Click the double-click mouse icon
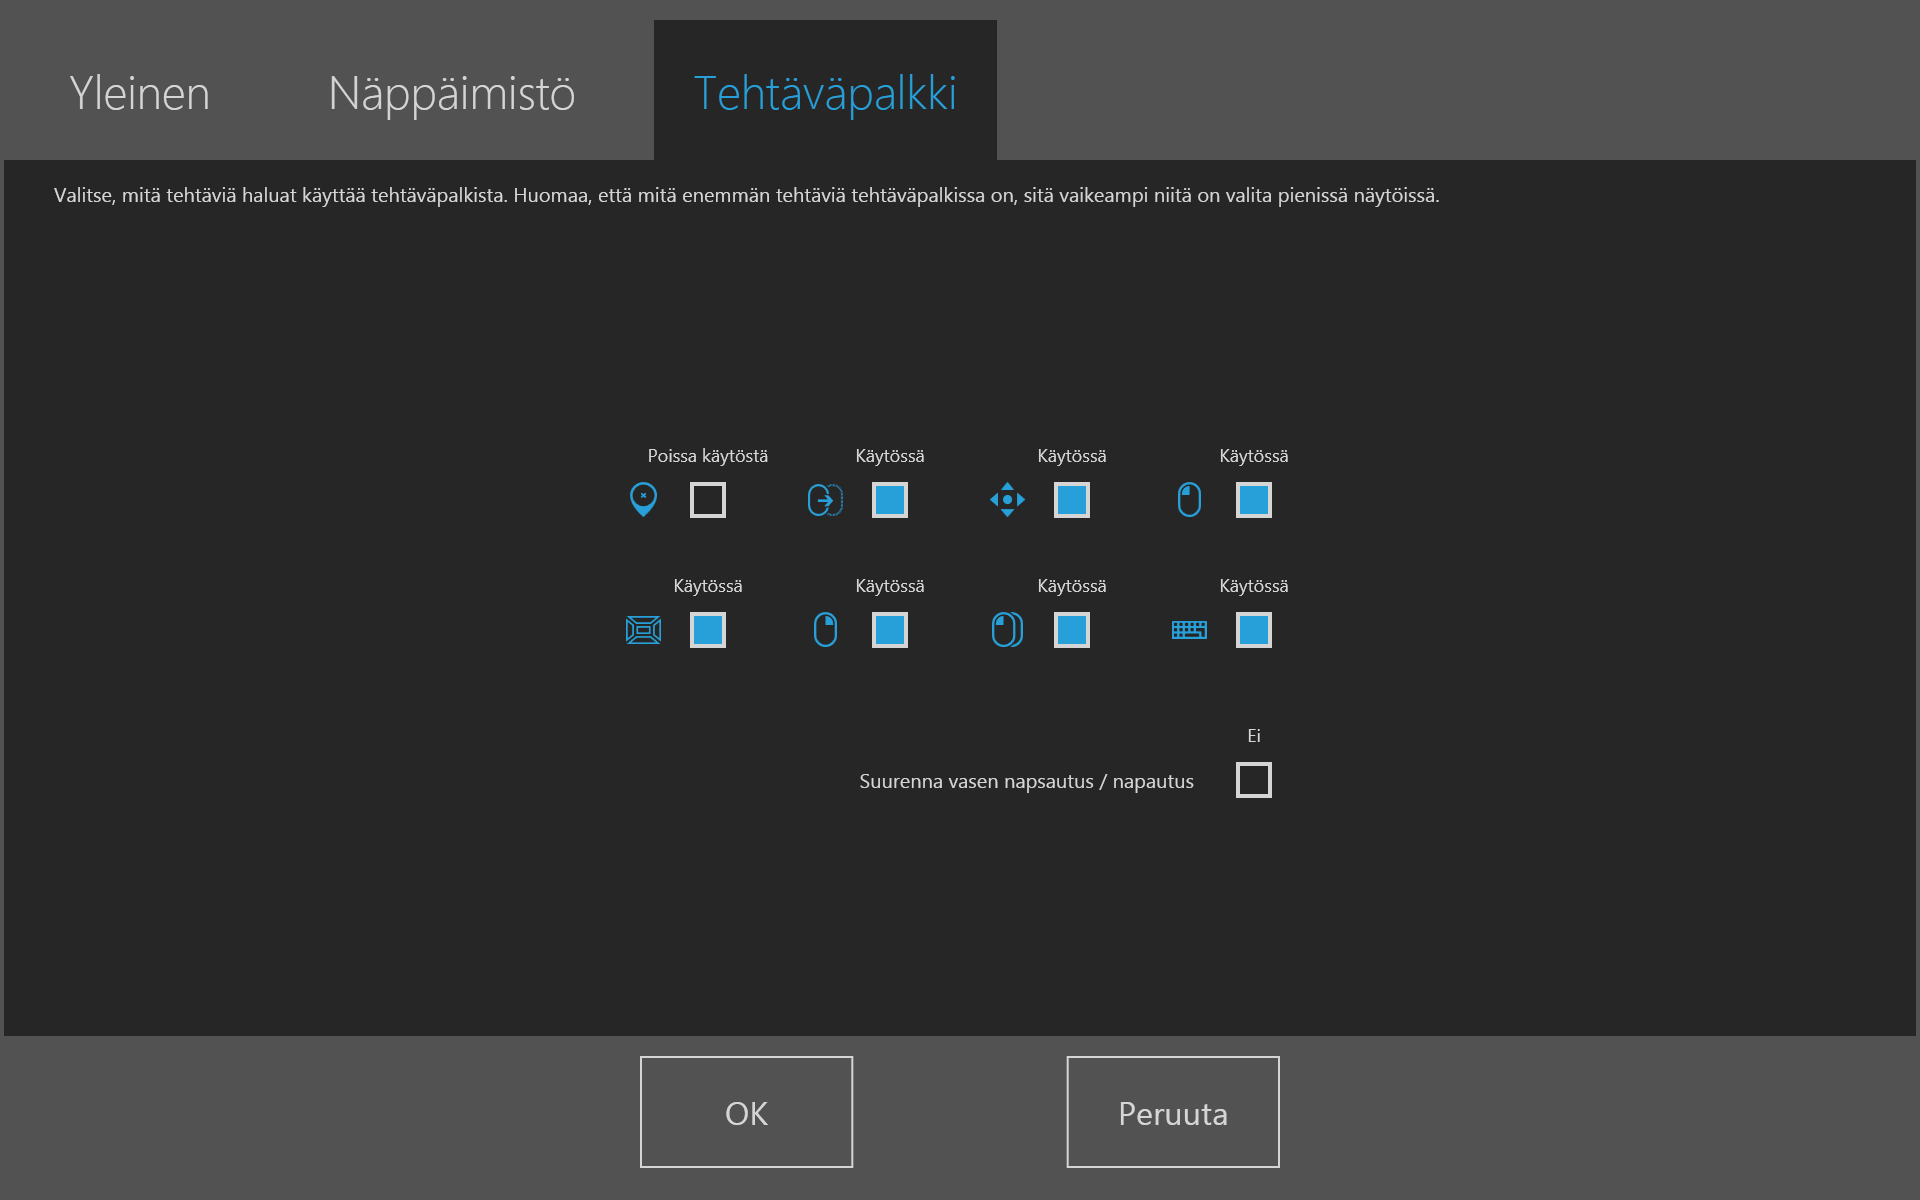This screenshot has height=1200, width=1920. coord(1007,629)
